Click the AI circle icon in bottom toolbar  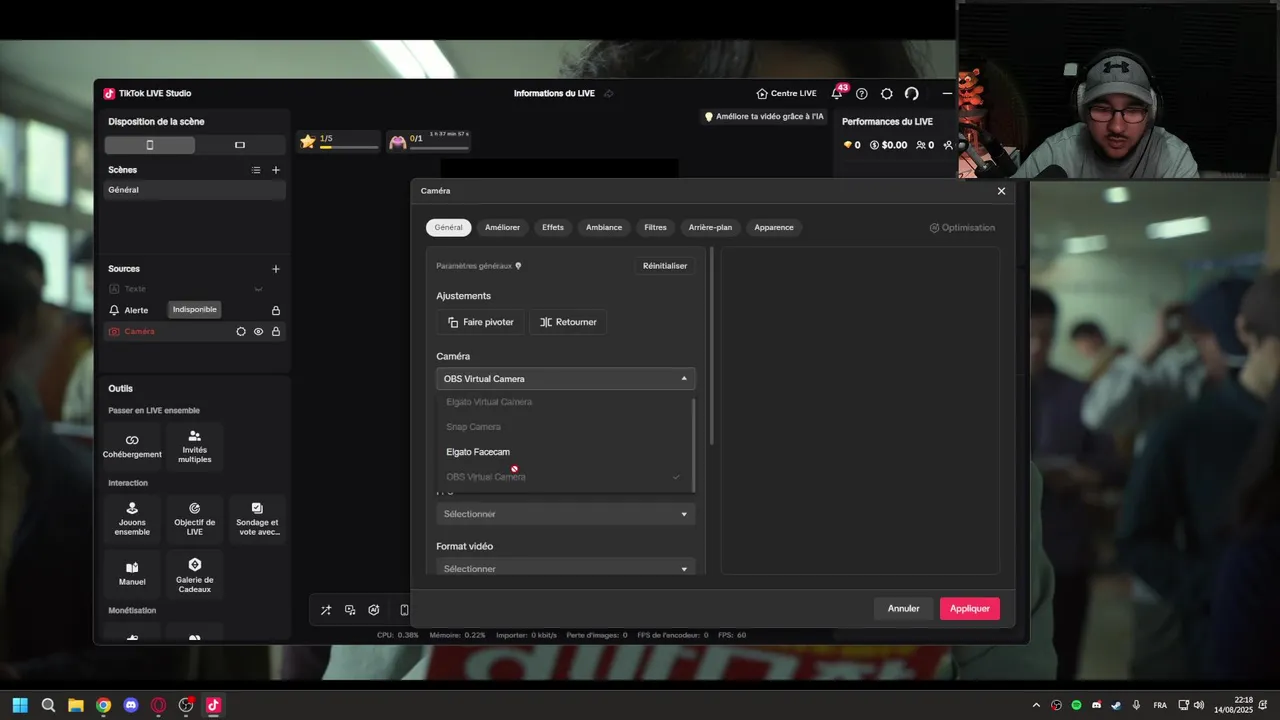(374, 610)
